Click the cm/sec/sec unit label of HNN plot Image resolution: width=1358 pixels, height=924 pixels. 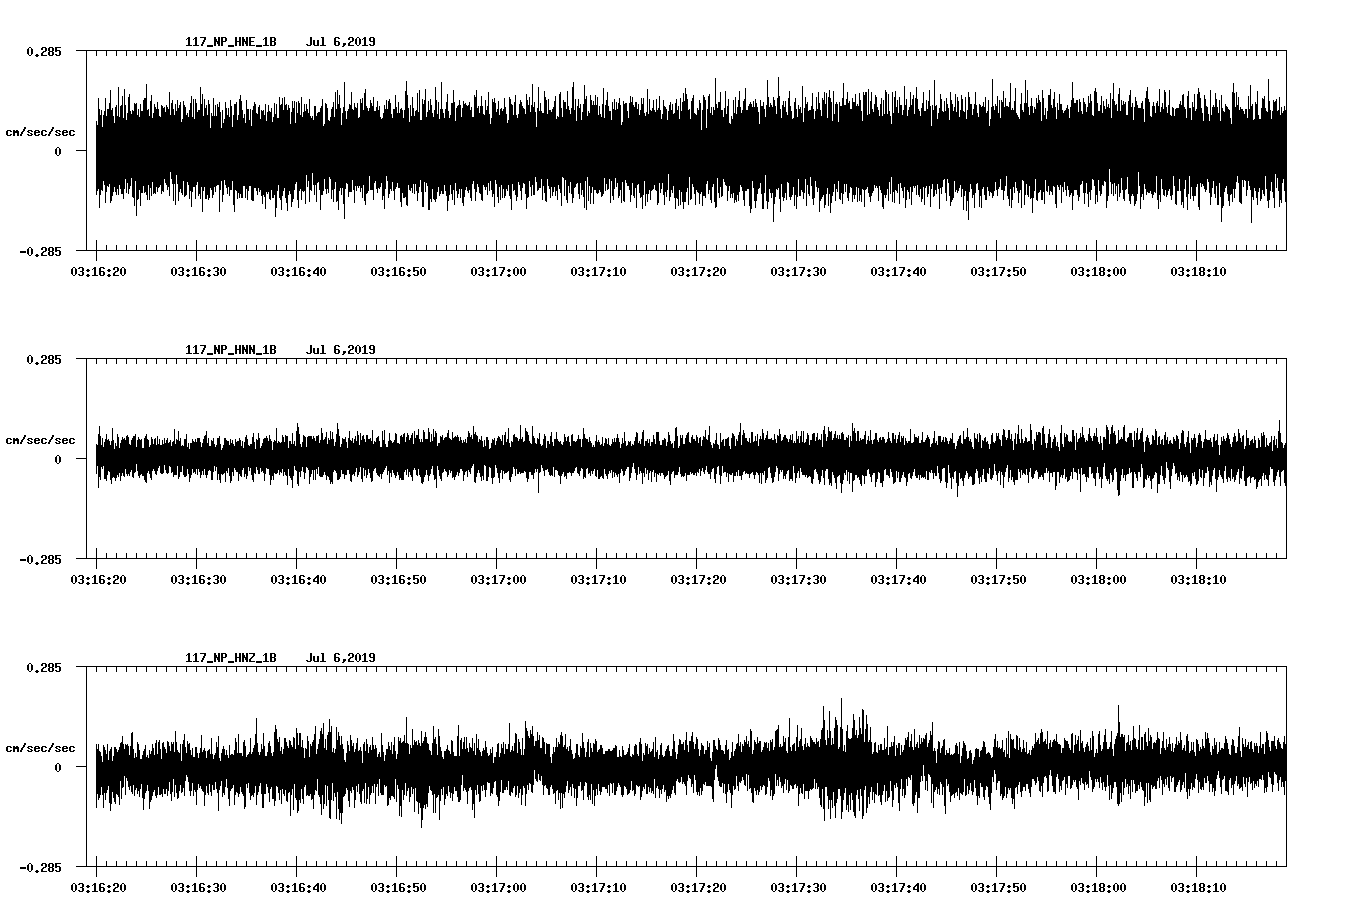[41, 440]
